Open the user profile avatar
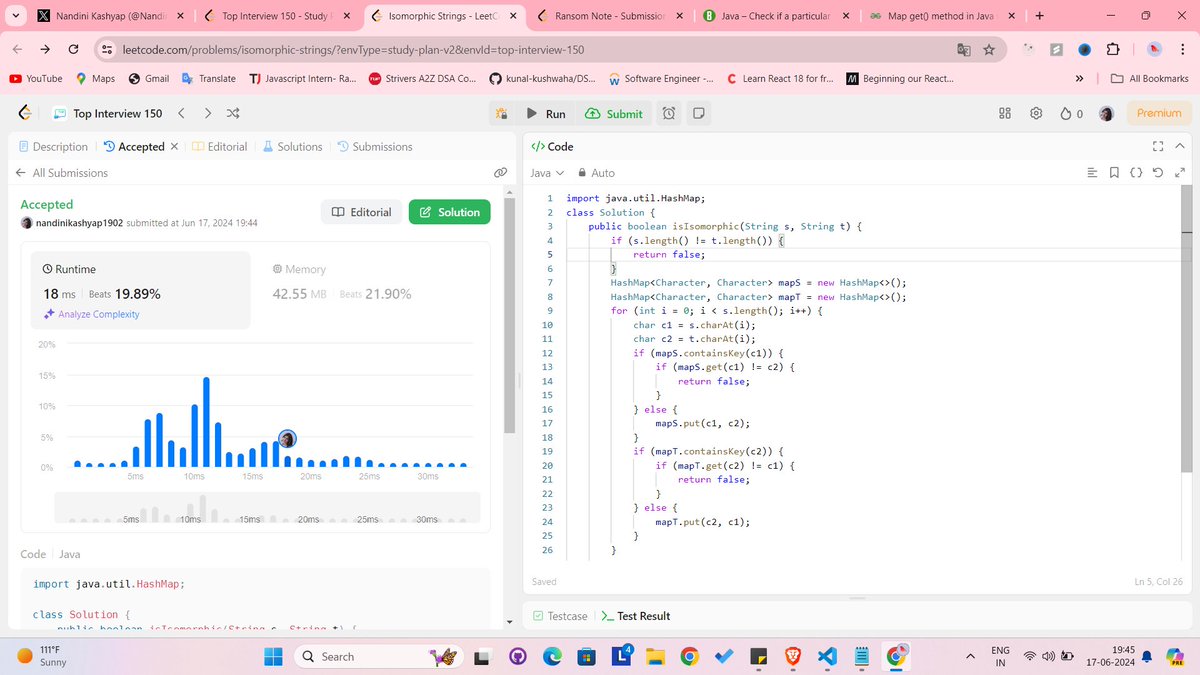Image resolution: width=1200 pixels, height=675 pixels. pos(1106,114)
